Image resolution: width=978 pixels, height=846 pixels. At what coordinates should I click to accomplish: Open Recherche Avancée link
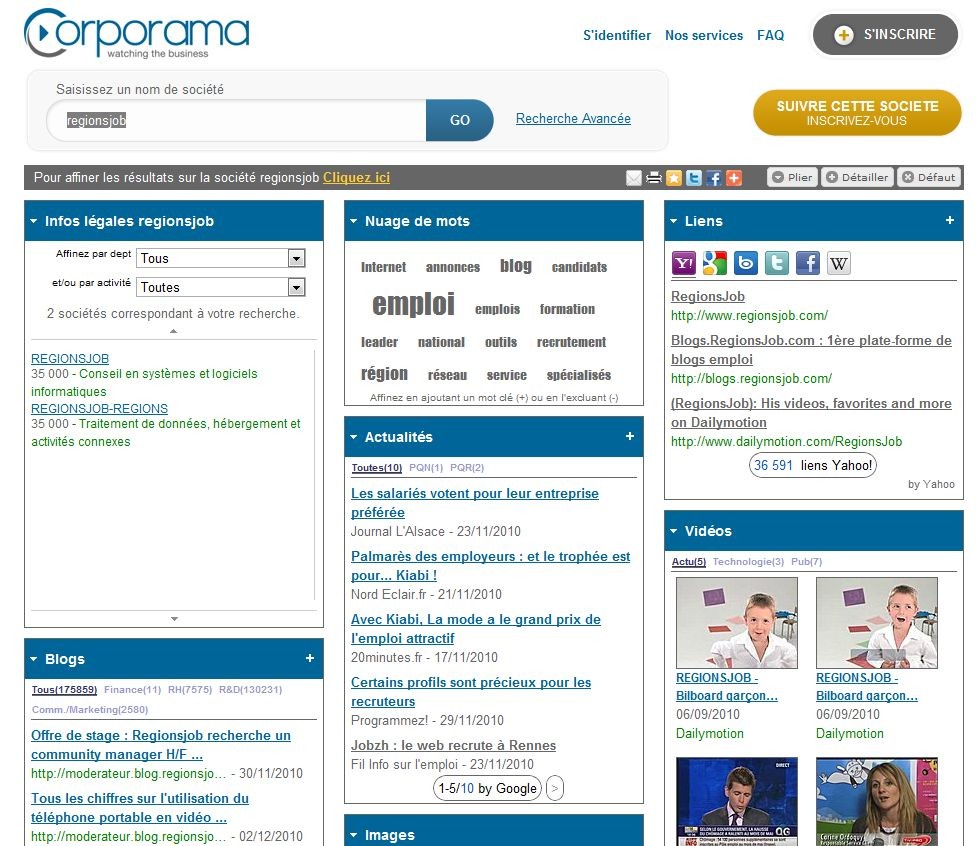point(573,119)
